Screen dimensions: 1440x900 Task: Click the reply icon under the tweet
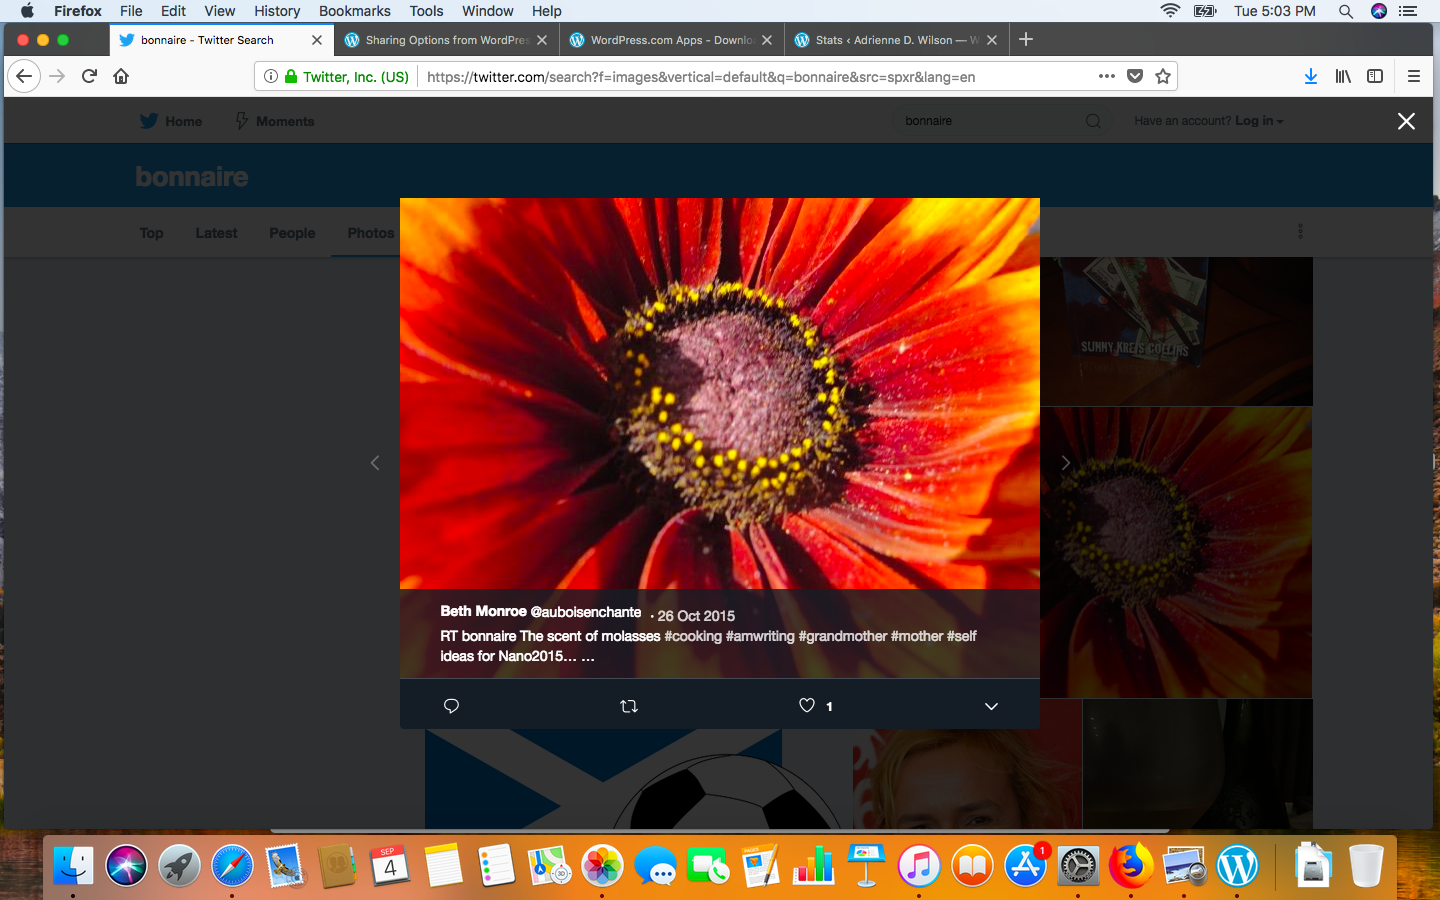pos(451,706)
